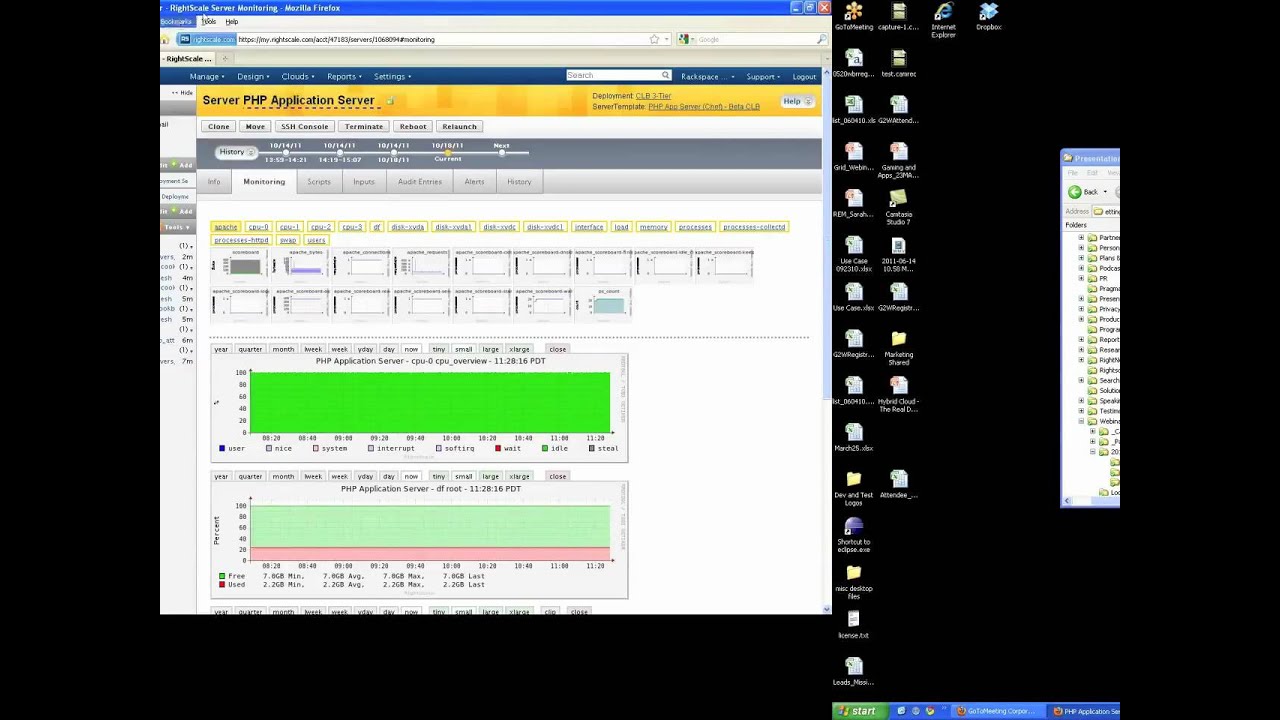This screenshot has width=1280, height=720.
Task: Click the SSH Console button
Action: click(304, 127)
